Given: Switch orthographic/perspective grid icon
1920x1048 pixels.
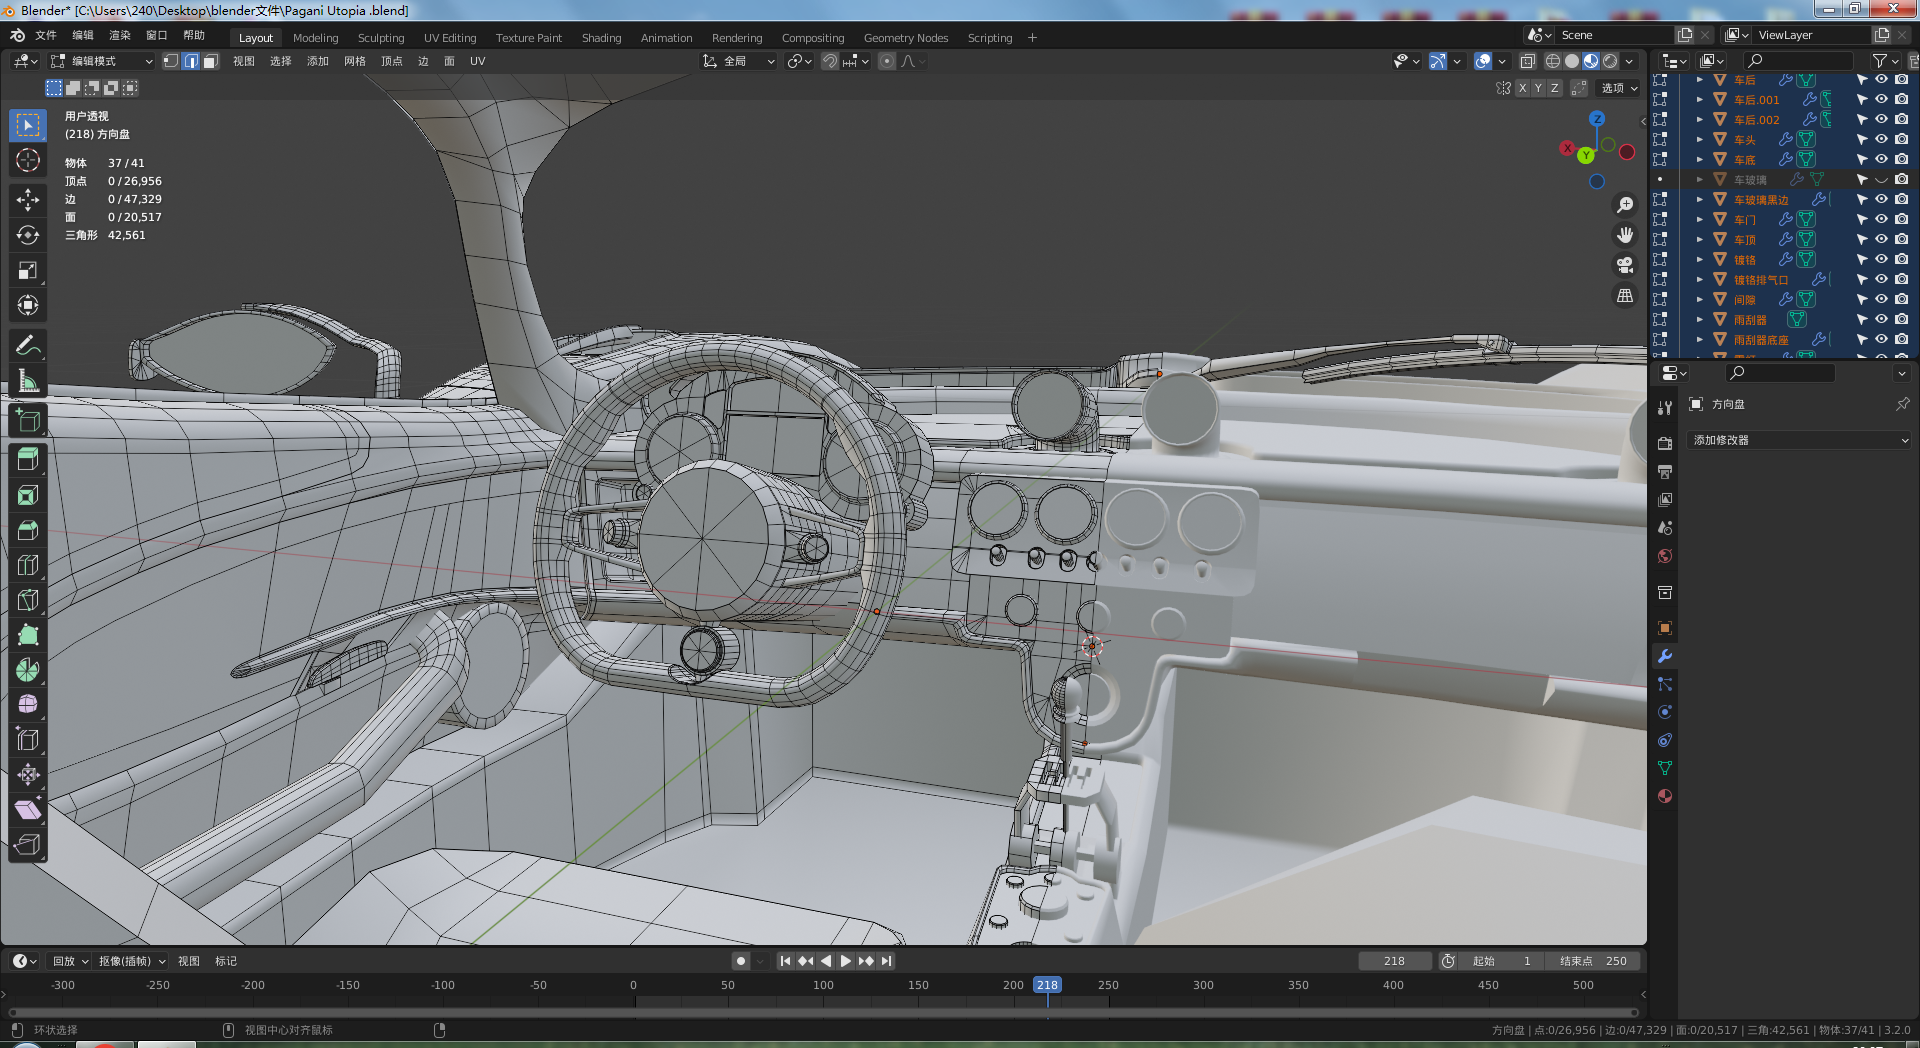Looking at the screenshot, I should coord(1625,295).
